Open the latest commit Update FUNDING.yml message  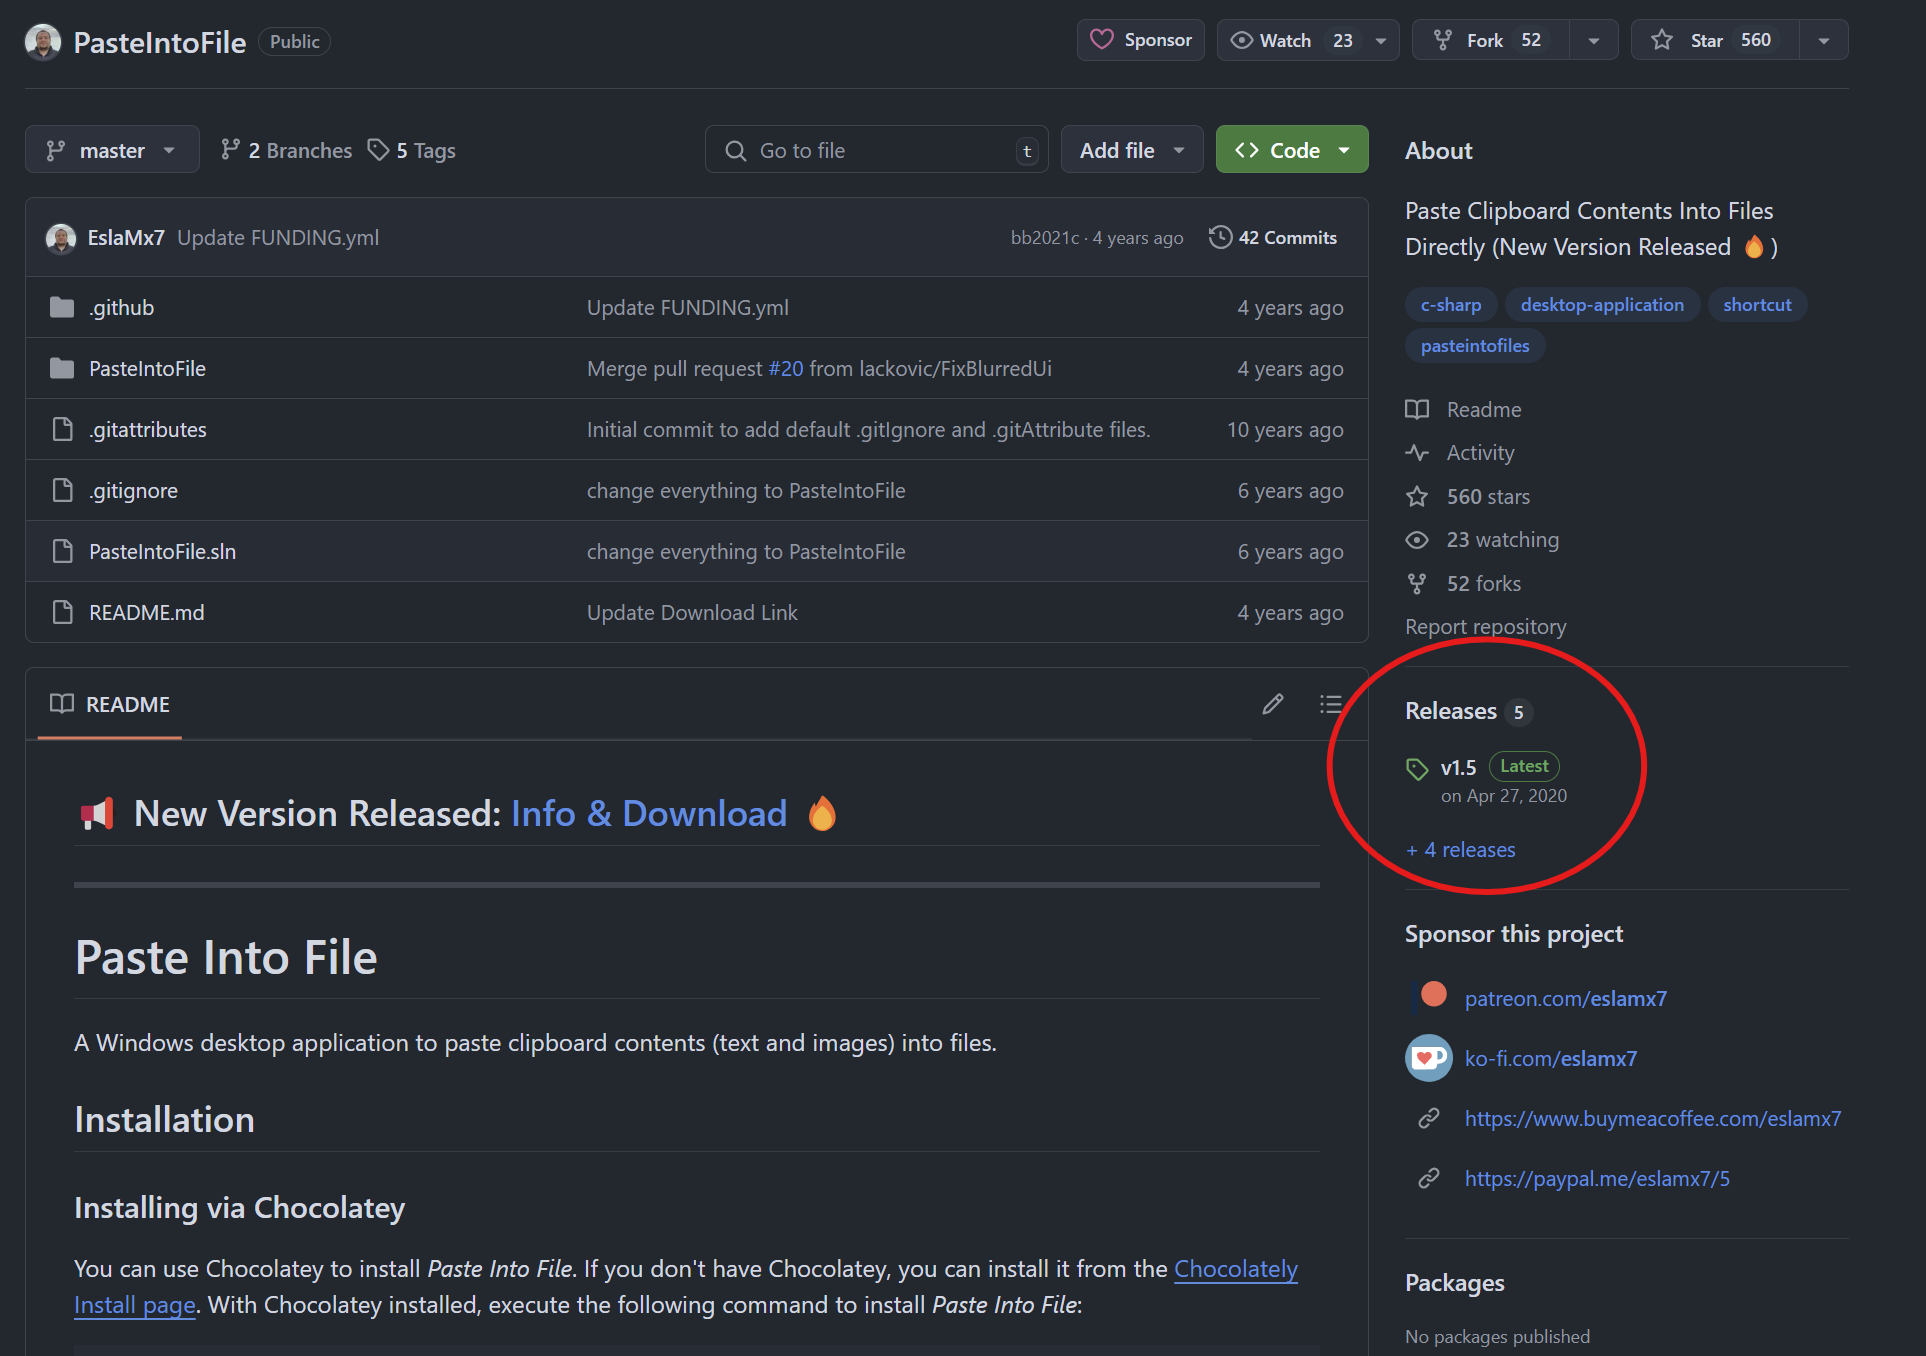278,238
